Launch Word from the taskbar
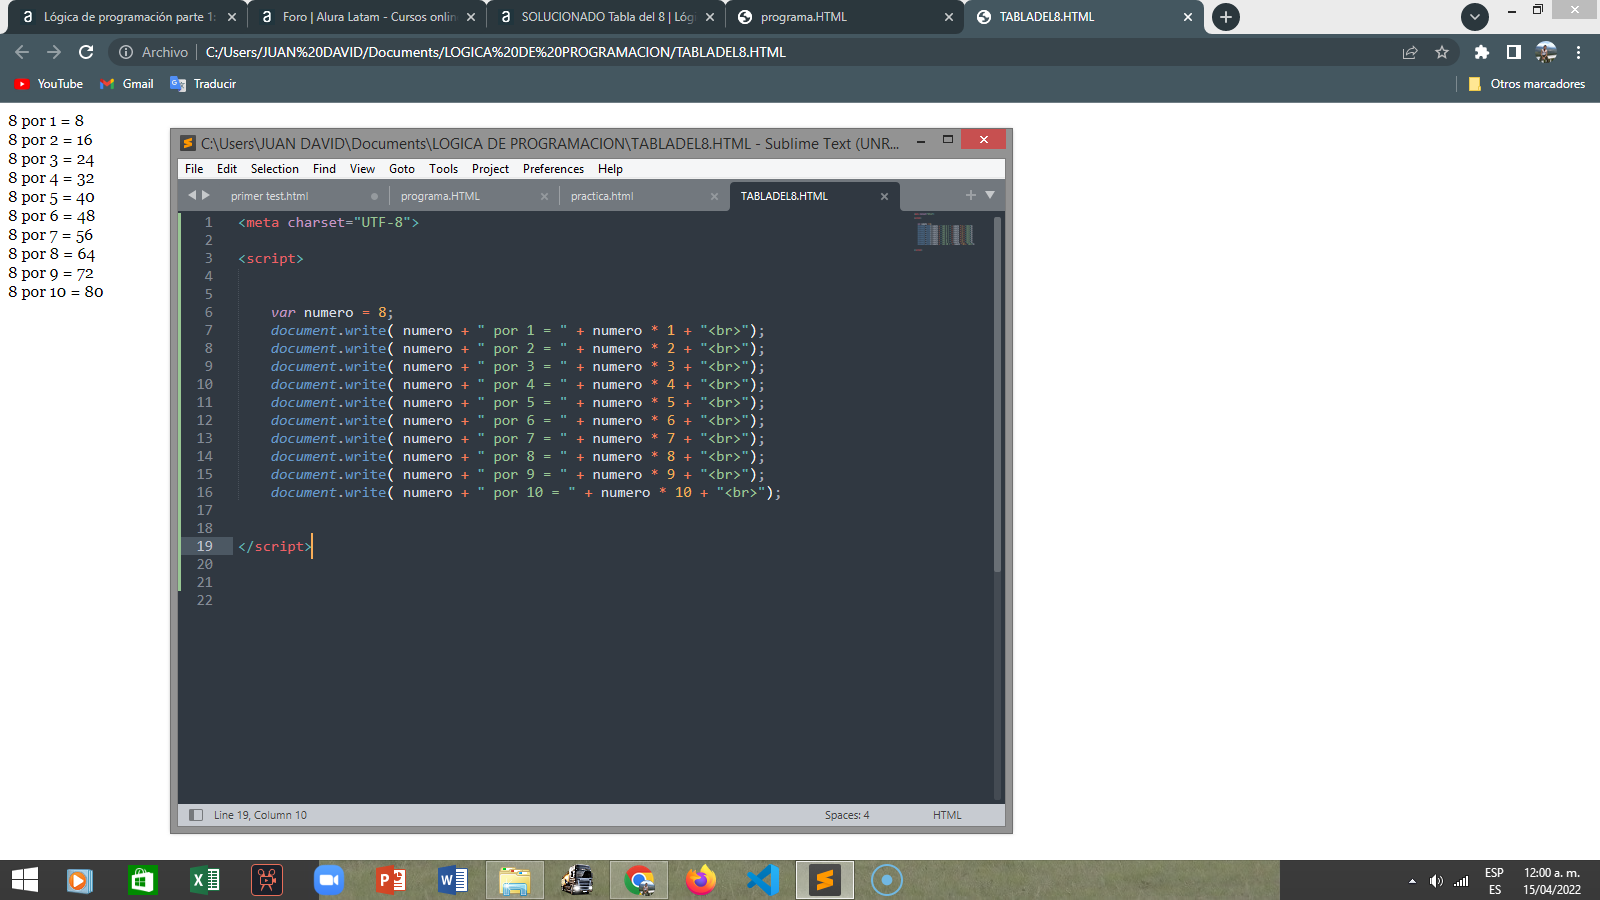Screen dimensions: 1600x900 pyautogui.click(x=452, y=880)
